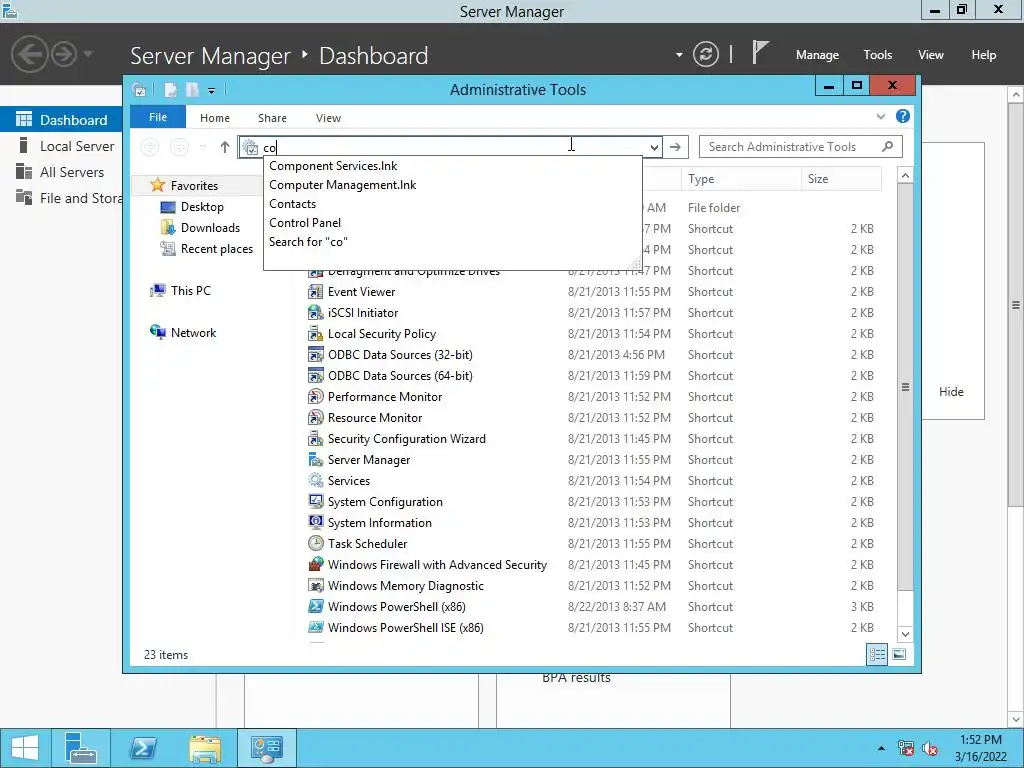Show hidden system tray icons
This screenshot has height=768, width=1024.
point(881,748)
